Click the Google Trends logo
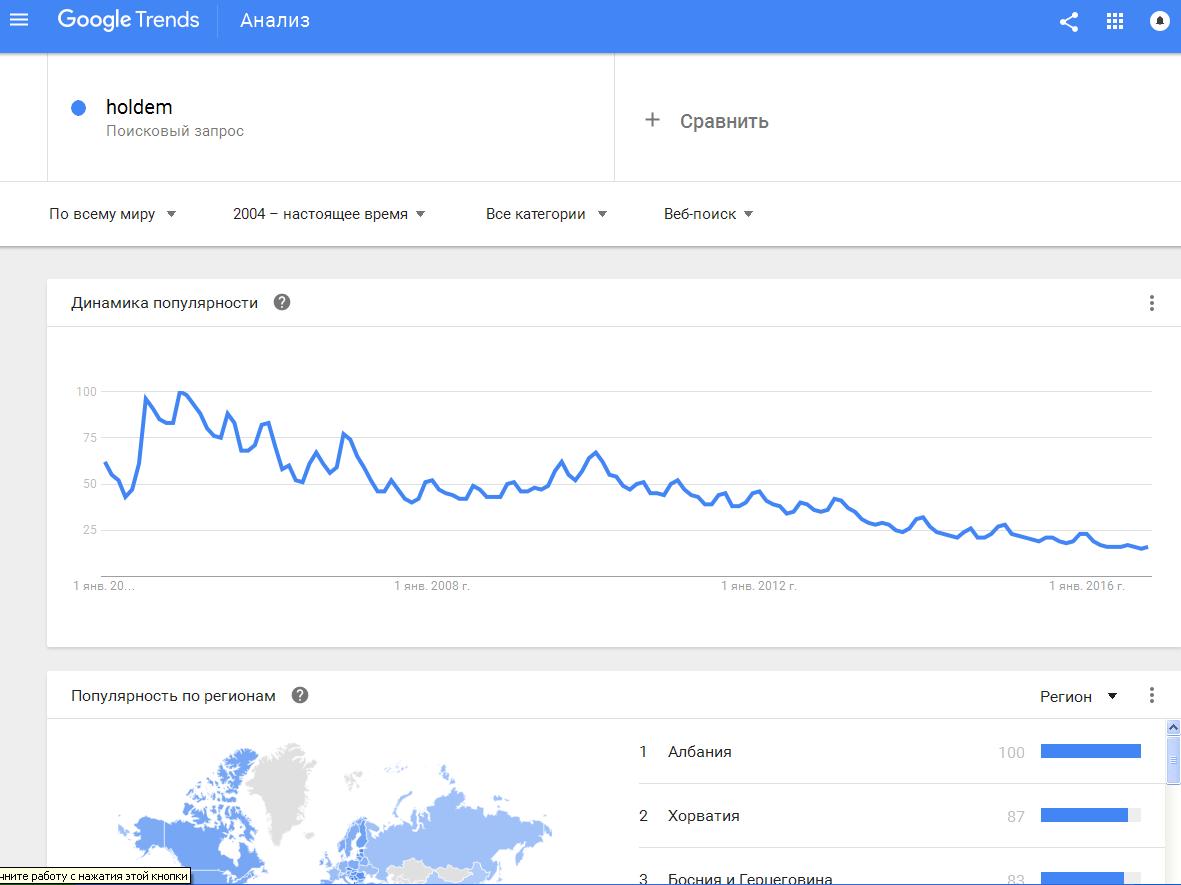Screen dimensions: 1181x885 pyautogui.click(x=129, y=20)
